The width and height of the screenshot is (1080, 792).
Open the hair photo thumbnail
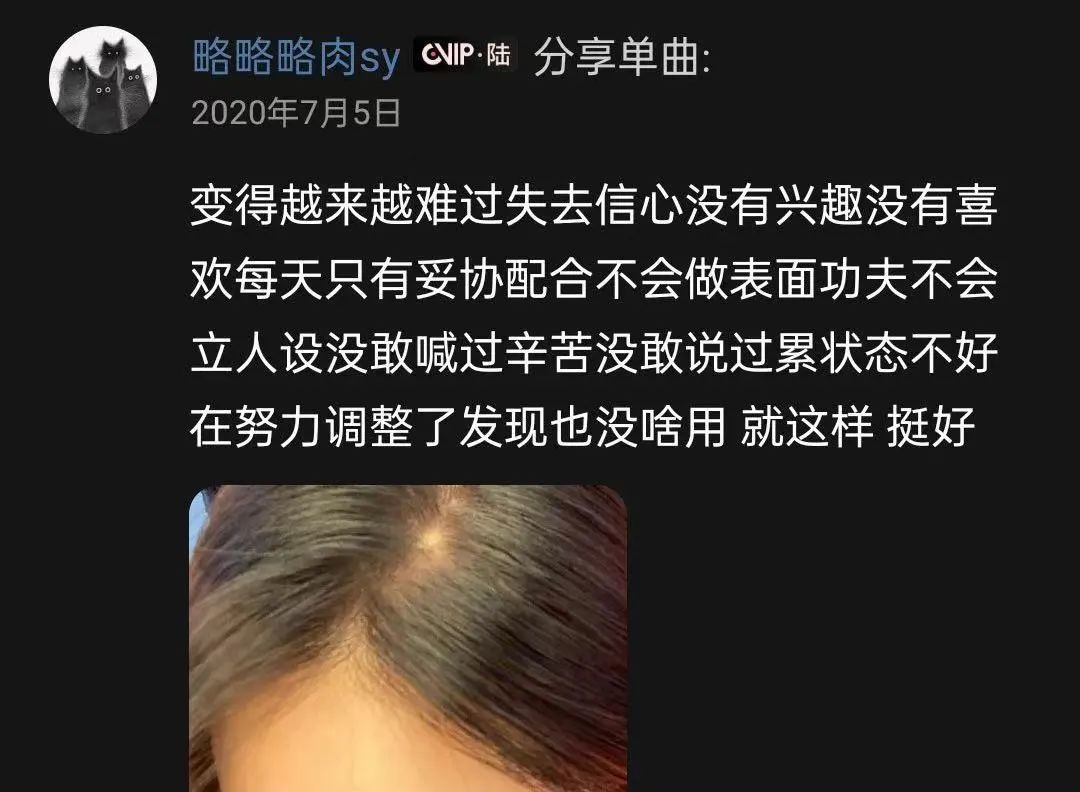point(408,639)
